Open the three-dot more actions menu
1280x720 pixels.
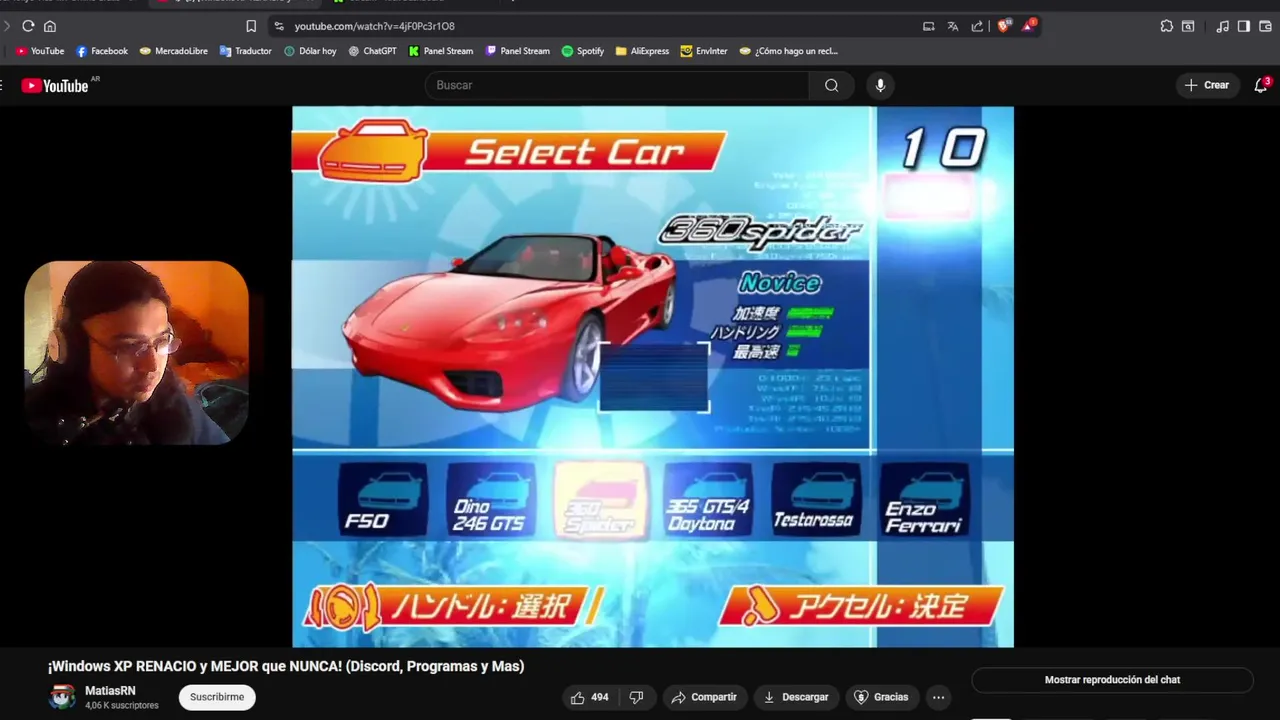pos(938,697)
